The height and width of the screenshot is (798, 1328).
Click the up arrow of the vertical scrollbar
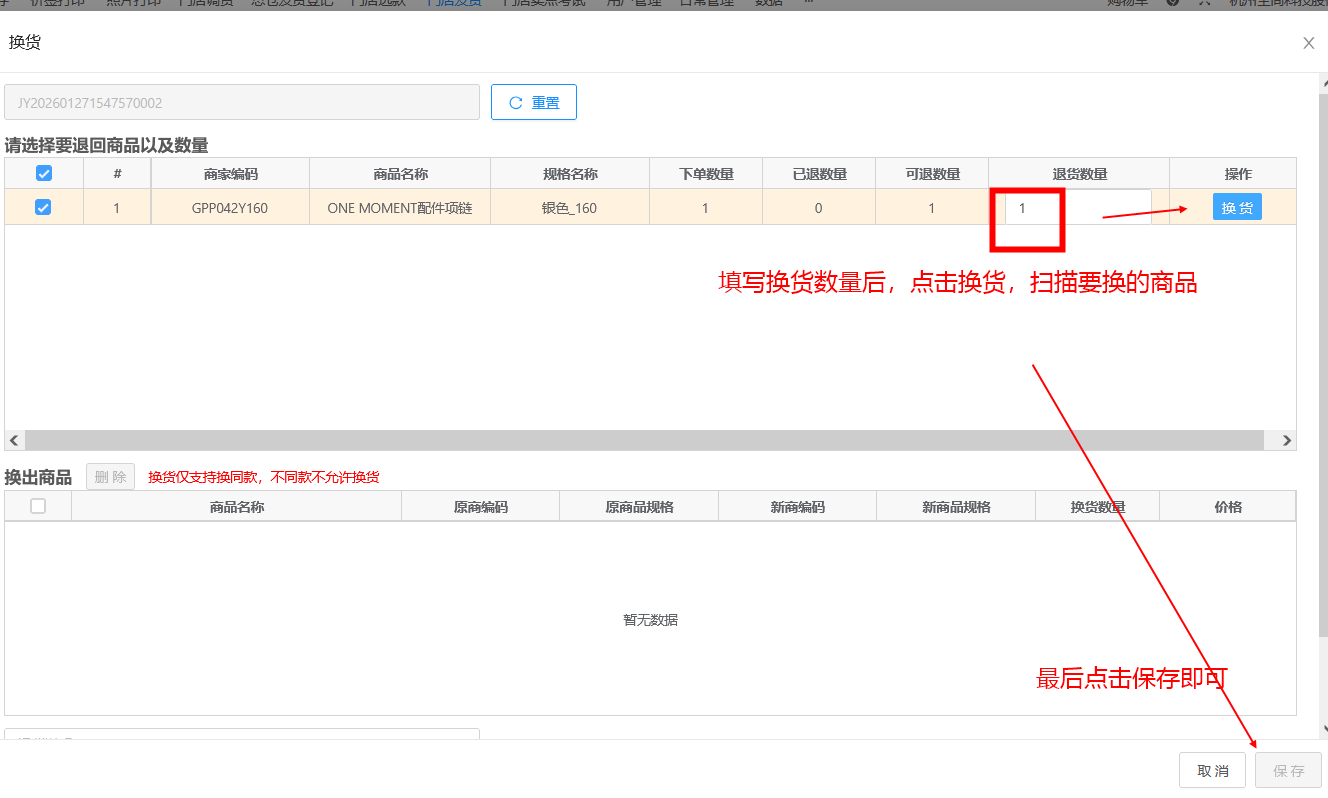click(1324, 80)
